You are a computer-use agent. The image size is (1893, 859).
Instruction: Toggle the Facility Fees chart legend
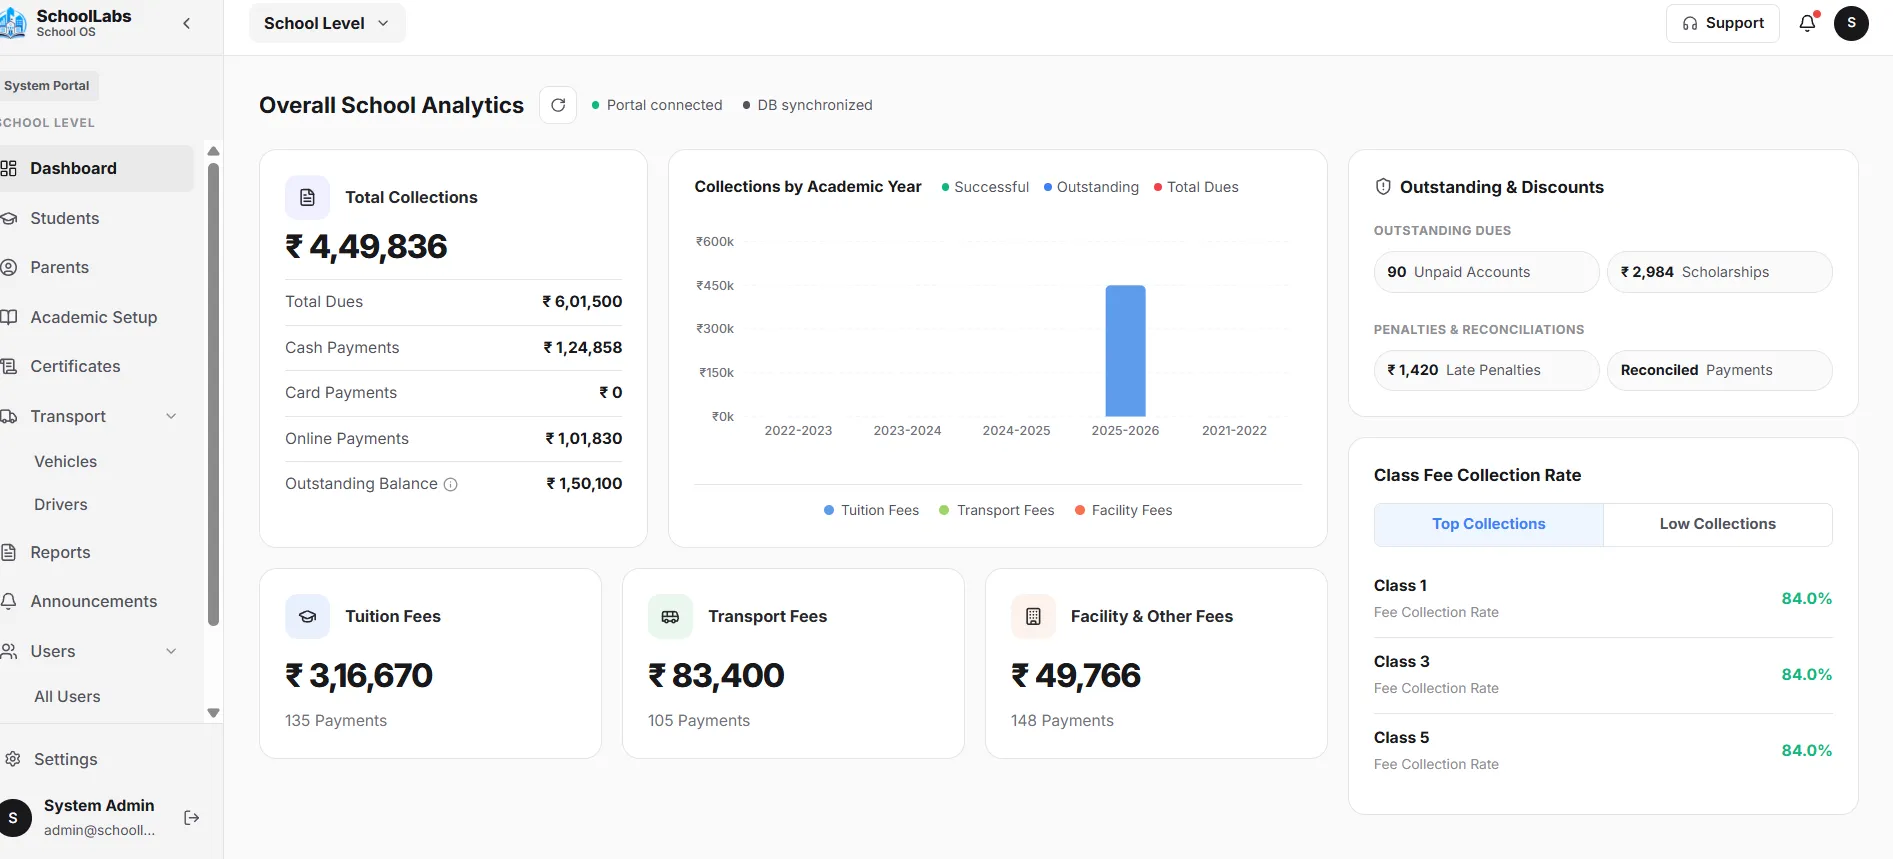1123,510
